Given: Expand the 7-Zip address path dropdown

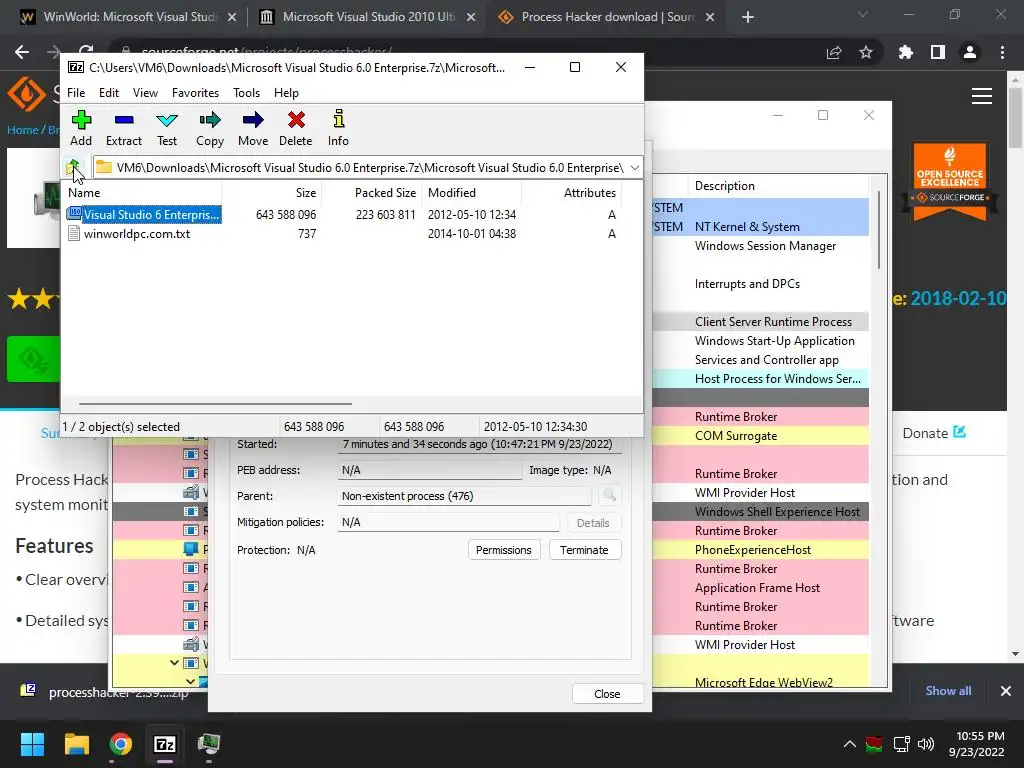Looking at the screenshot, I should (x=635, y=168).
